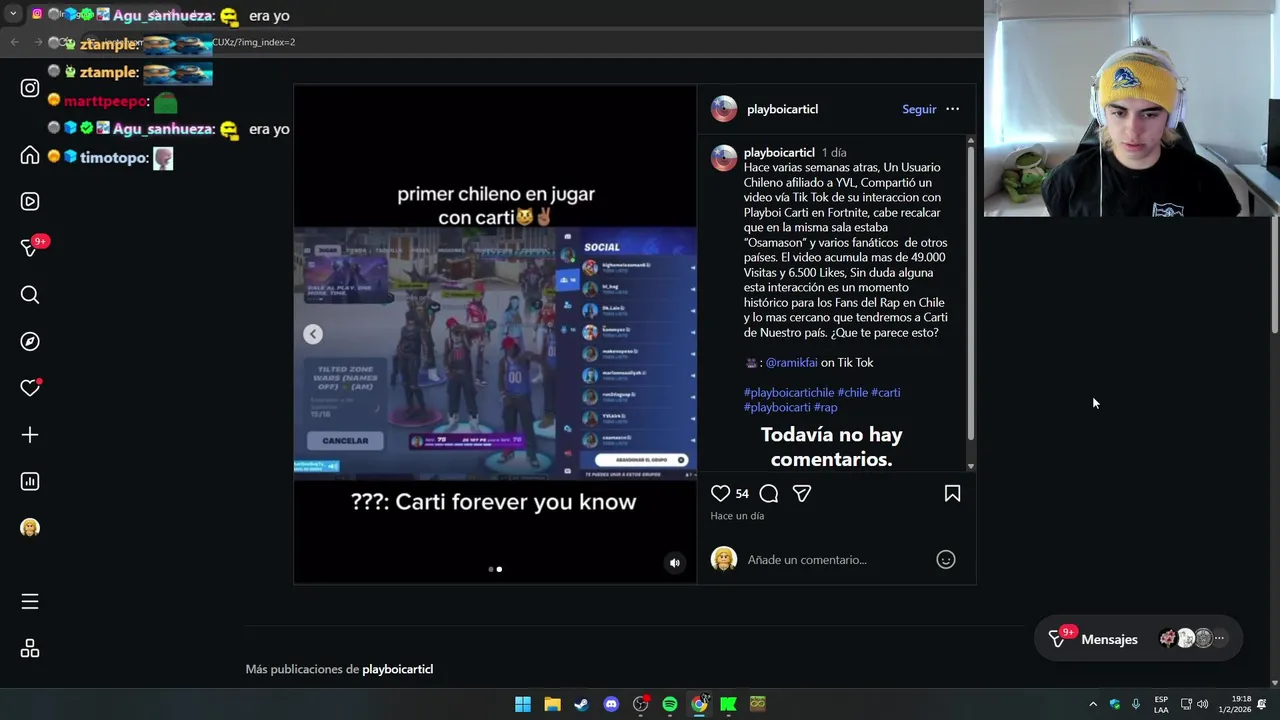Screen dimensions: 1280x720
Task: Switch to Chrome in taskbar
Action: [700, 704]
